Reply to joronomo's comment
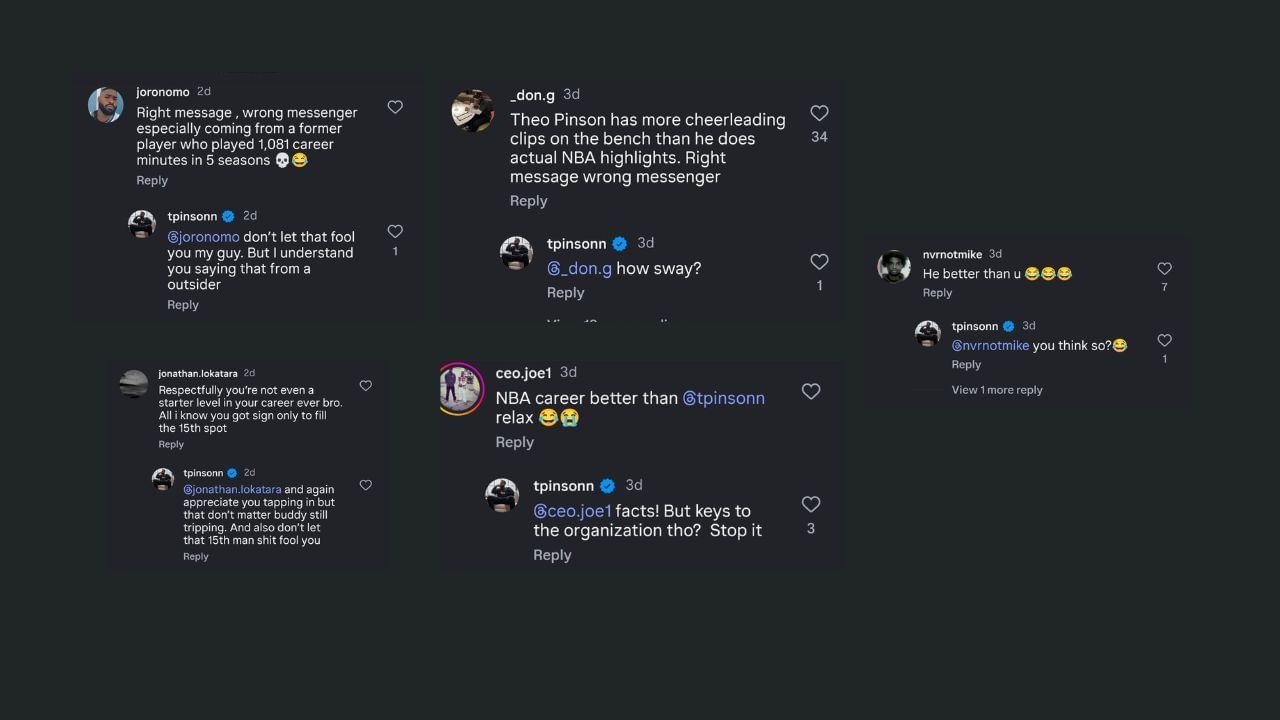This screenshot has height=720, width=1280. point(152,181)
